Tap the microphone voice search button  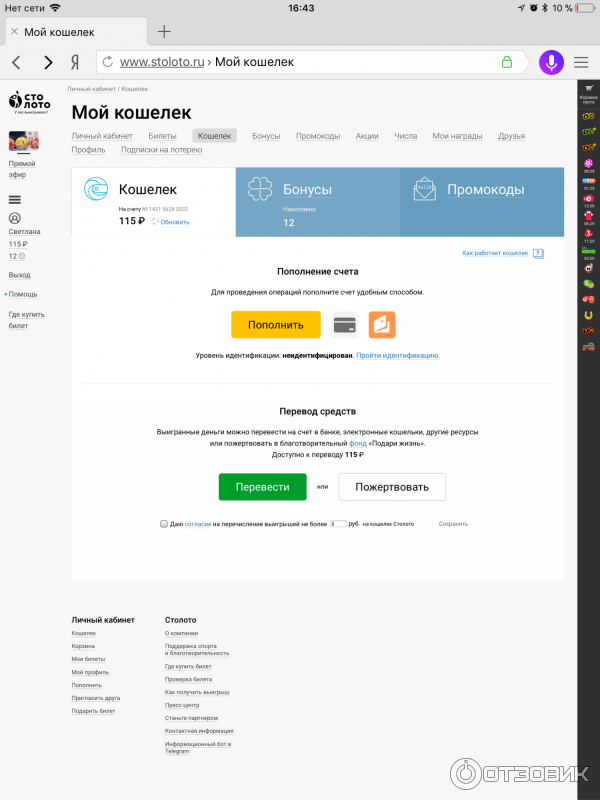pos(550,62)
